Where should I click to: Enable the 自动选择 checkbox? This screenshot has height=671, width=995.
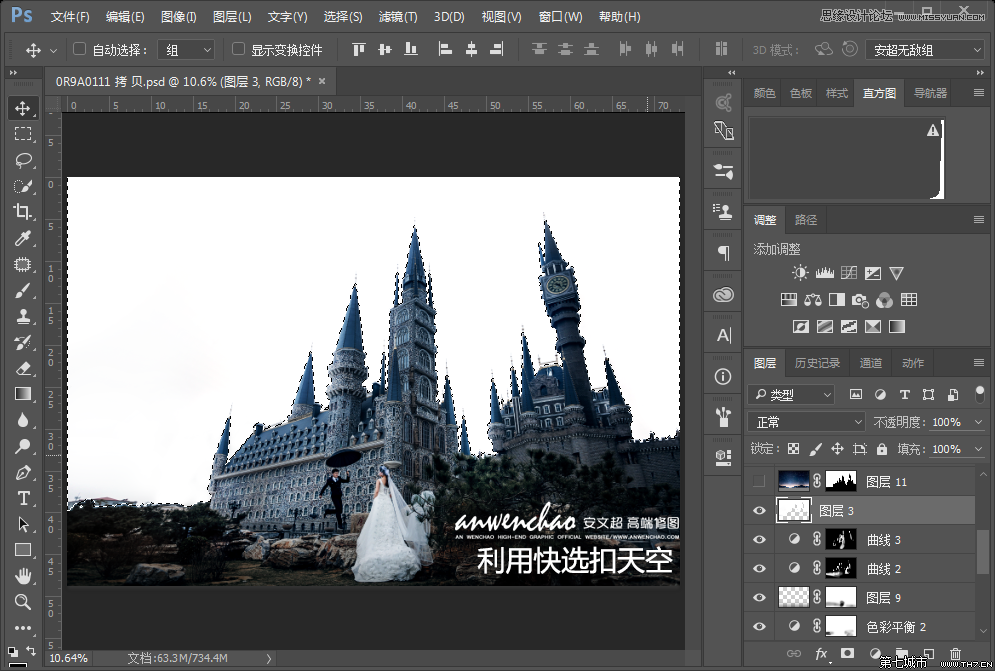click(79, 49)
